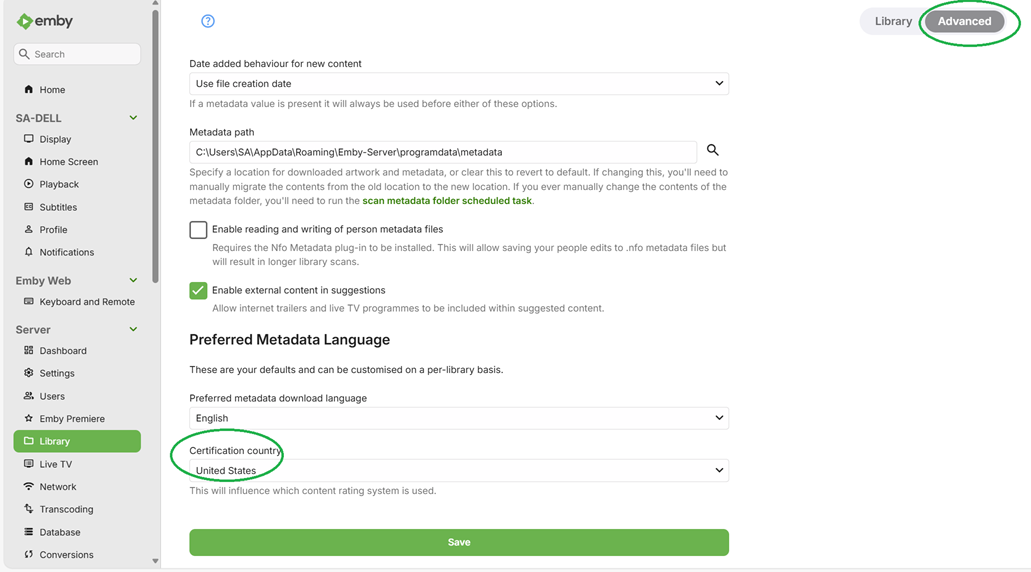Uncheck Enable external content in suggestions

tap(199, 290)
